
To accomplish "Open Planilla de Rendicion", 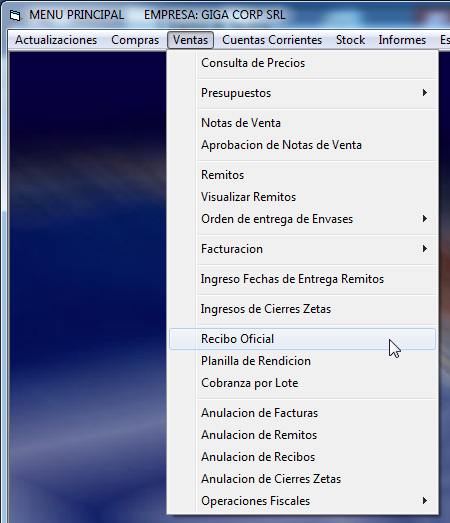I will coord(303,361).
